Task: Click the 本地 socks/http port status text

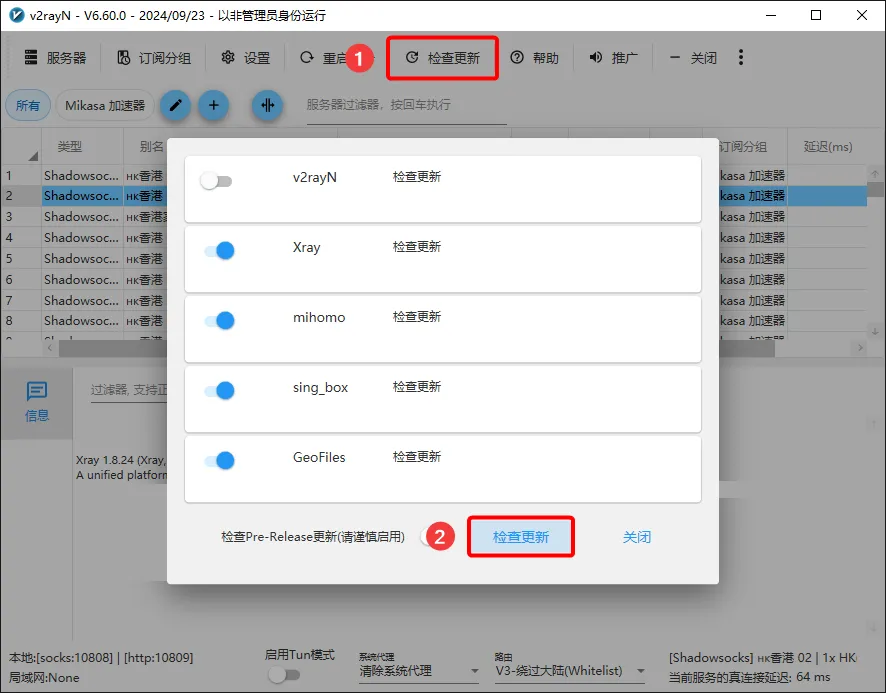Action: point(101,658)
